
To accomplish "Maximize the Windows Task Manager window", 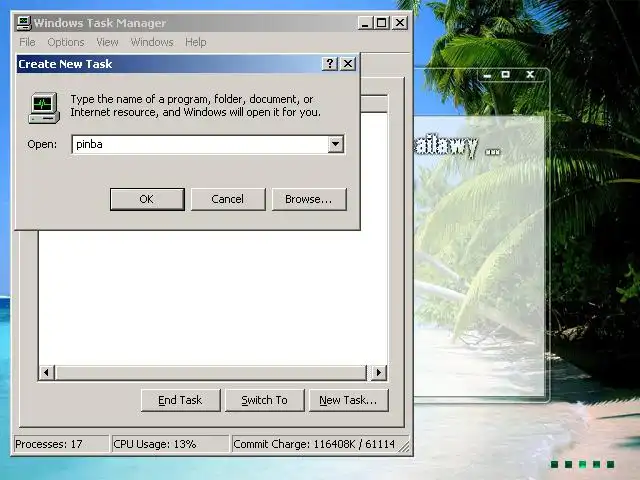I will point(382,23).
